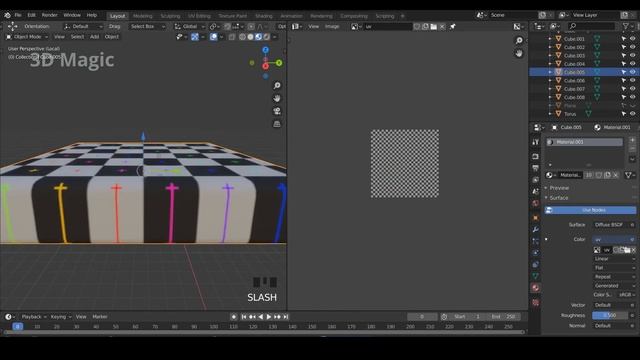This screenshot has width=640, height=360.
Task: Expand the Cube.004 tree row
Action: click(x=550, y=64)
